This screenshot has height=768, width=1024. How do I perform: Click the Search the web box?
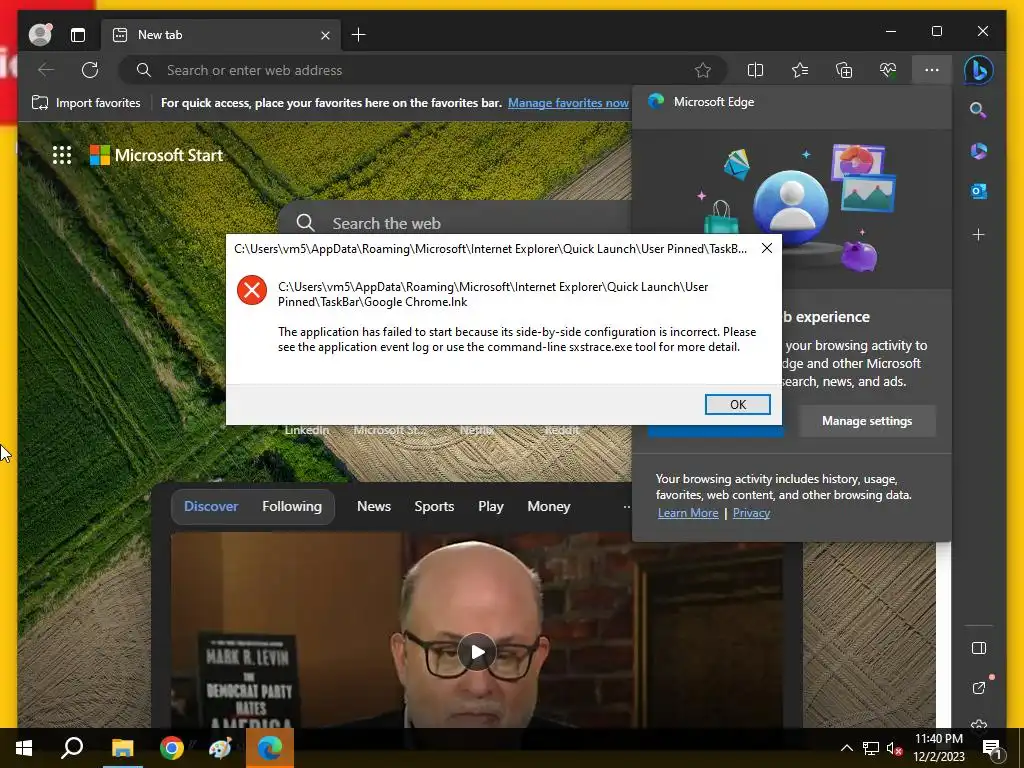click(457, 223)
